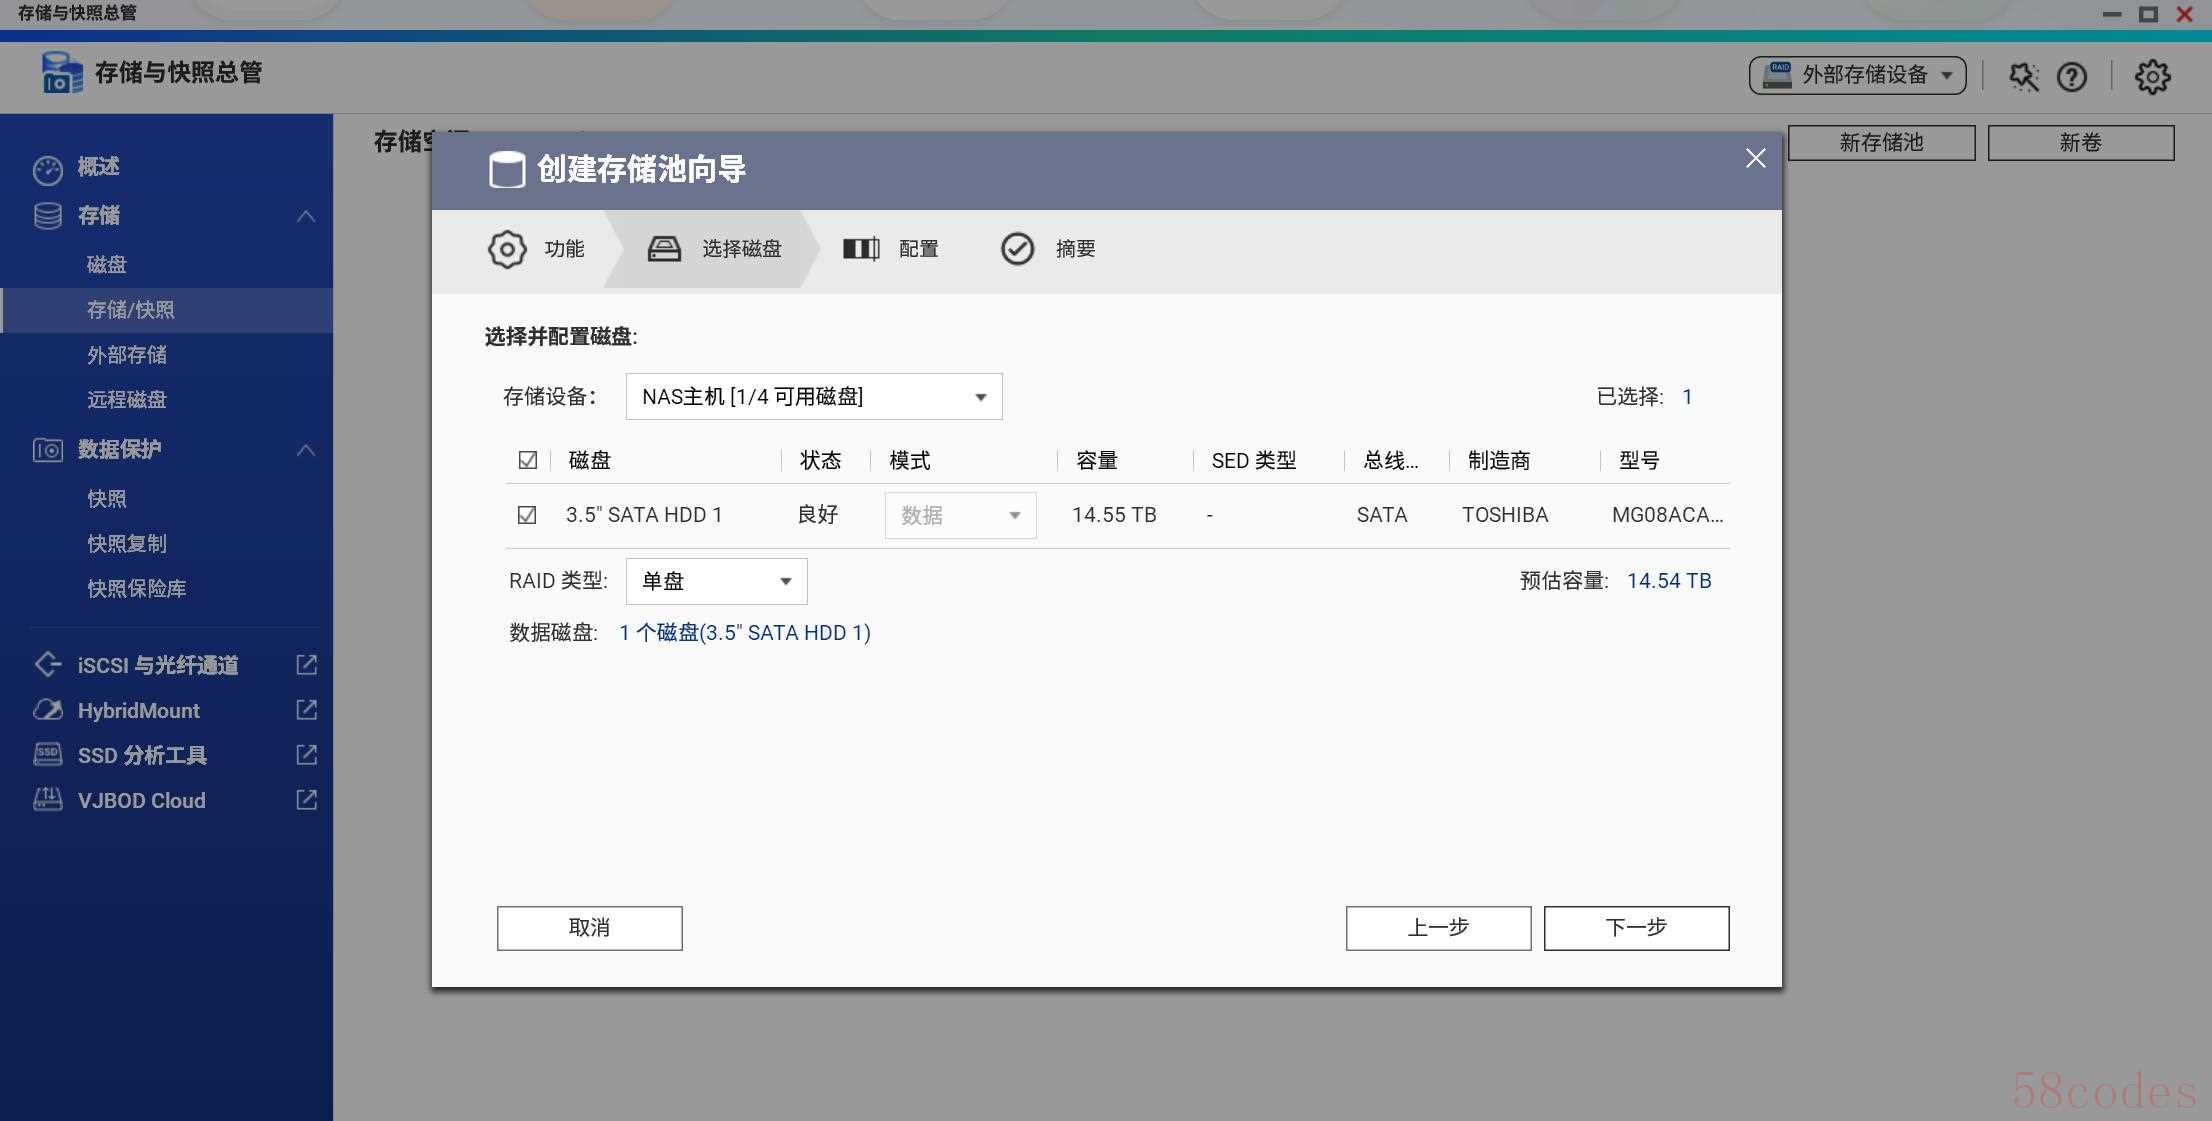
Task: Open the help question mark icon
Action: (x=2072, y=76)
